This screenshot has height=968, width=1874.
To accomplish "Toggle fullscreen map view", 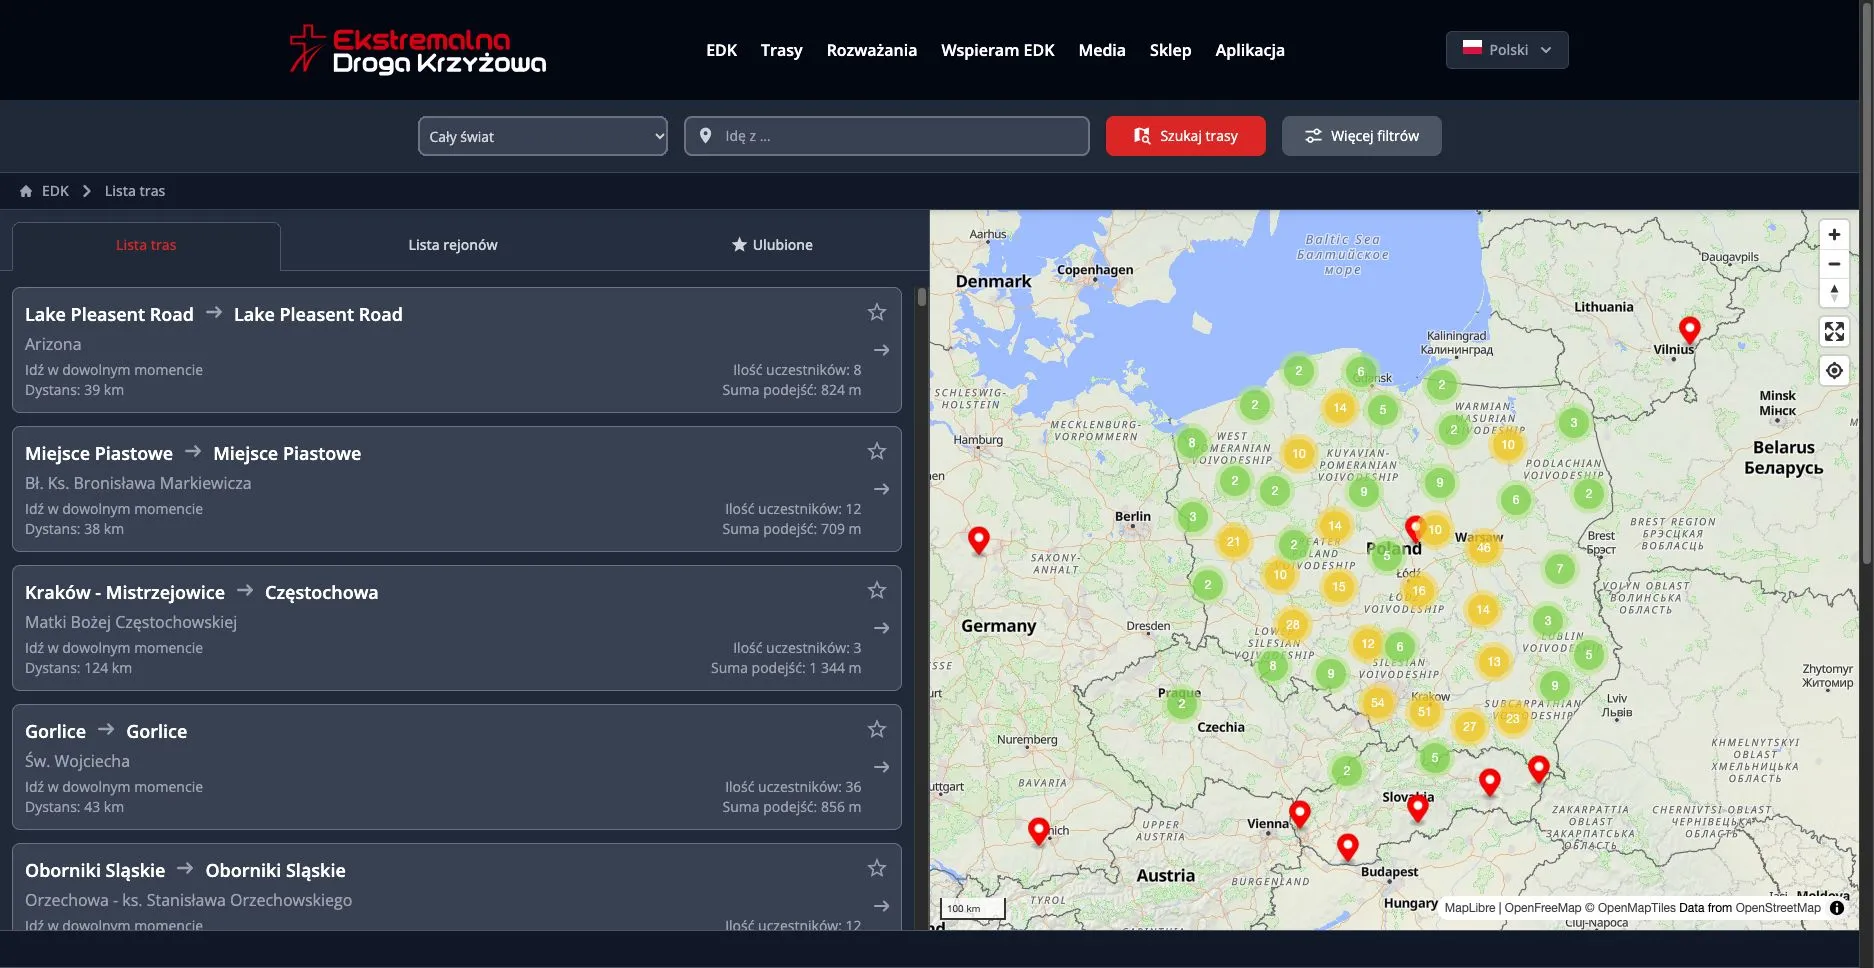I will tap(1834, 331).
